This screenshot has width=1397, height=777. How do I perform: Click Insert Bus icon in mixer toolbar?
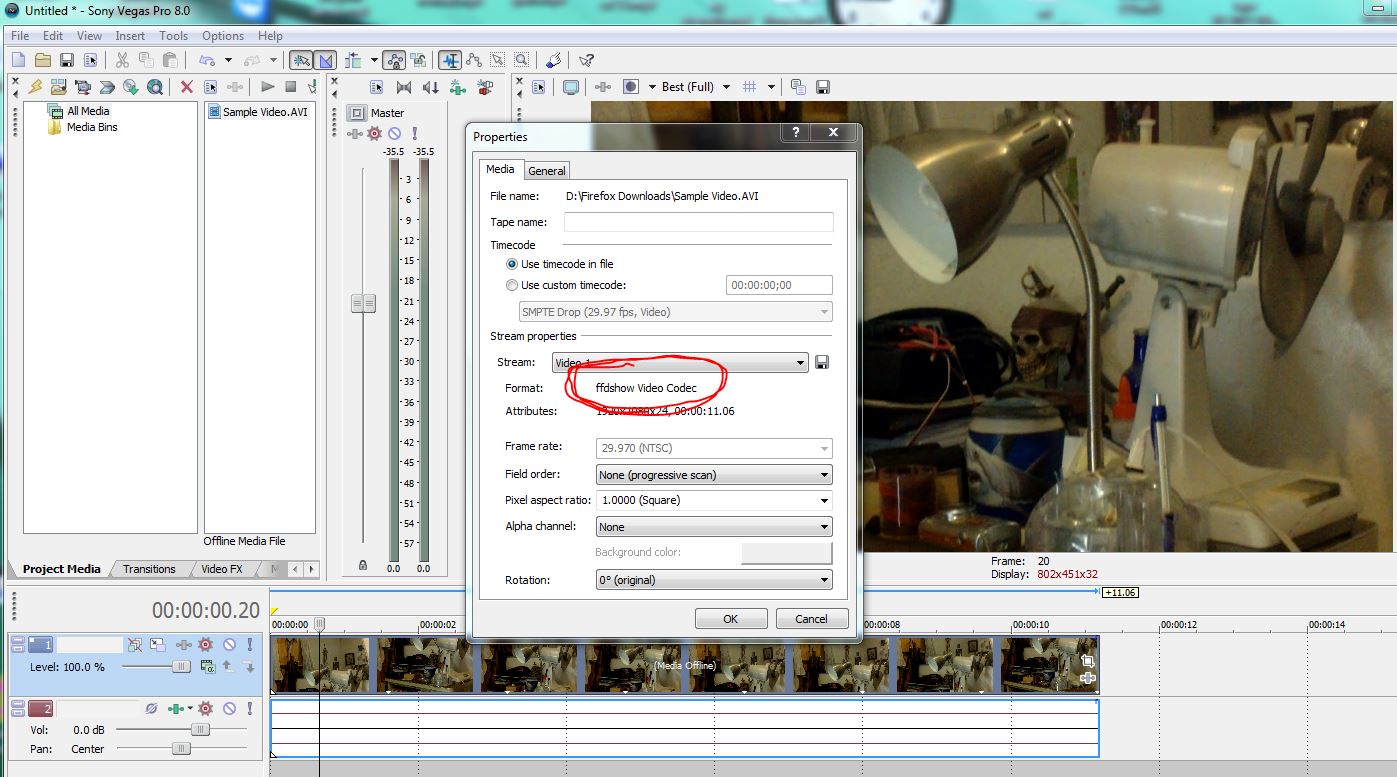point(485,87)
